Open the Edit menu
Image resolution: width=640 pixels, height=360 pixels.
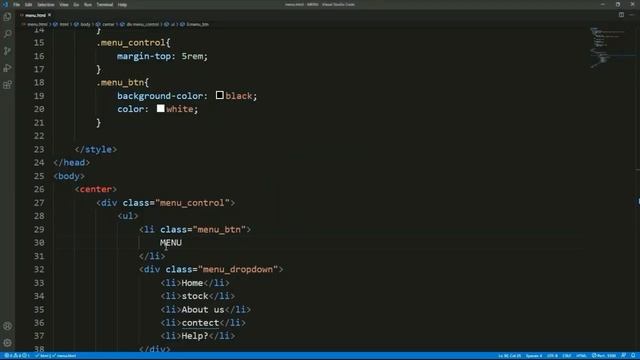(29, 4)
